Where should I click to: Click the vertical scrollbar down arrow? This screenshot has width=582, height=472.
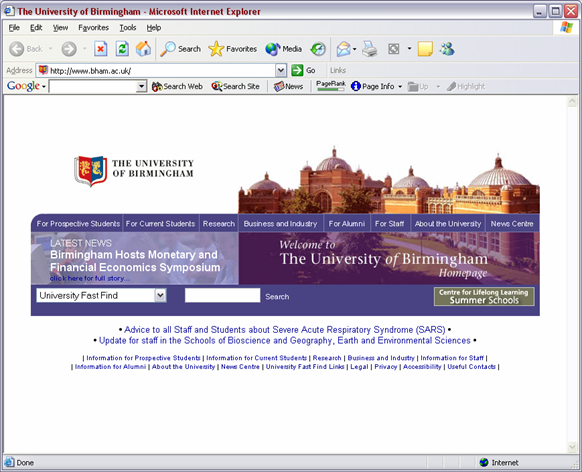pos(572,447)
